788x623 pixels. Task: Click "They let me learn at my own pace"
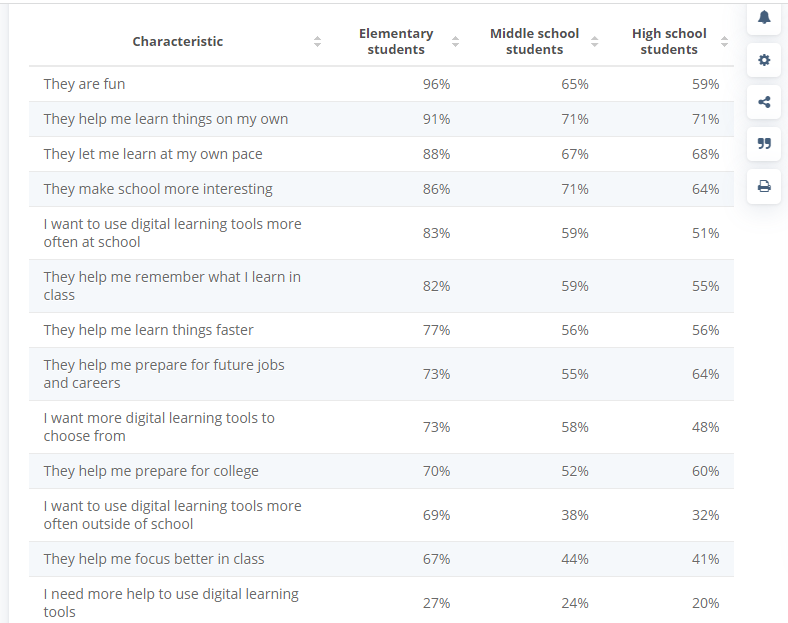tap(153, 154)
